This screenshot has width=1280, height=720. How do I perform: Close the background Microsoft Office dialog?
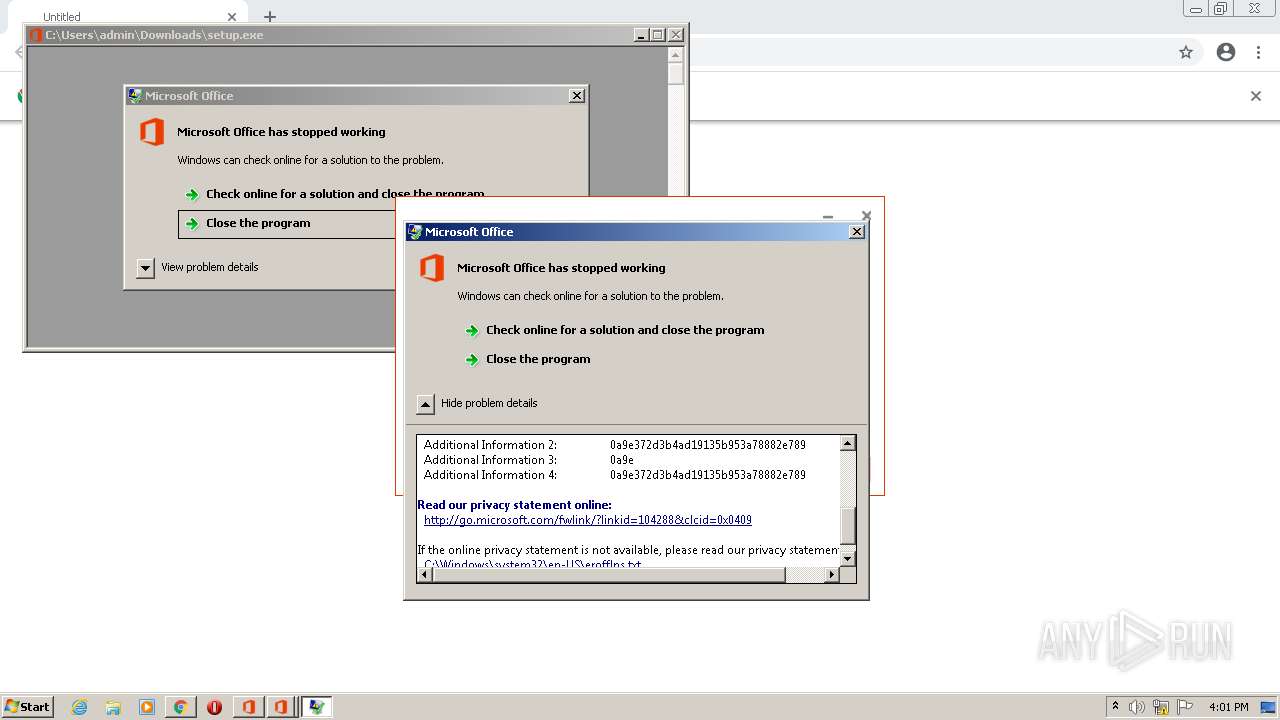(576, 96)
